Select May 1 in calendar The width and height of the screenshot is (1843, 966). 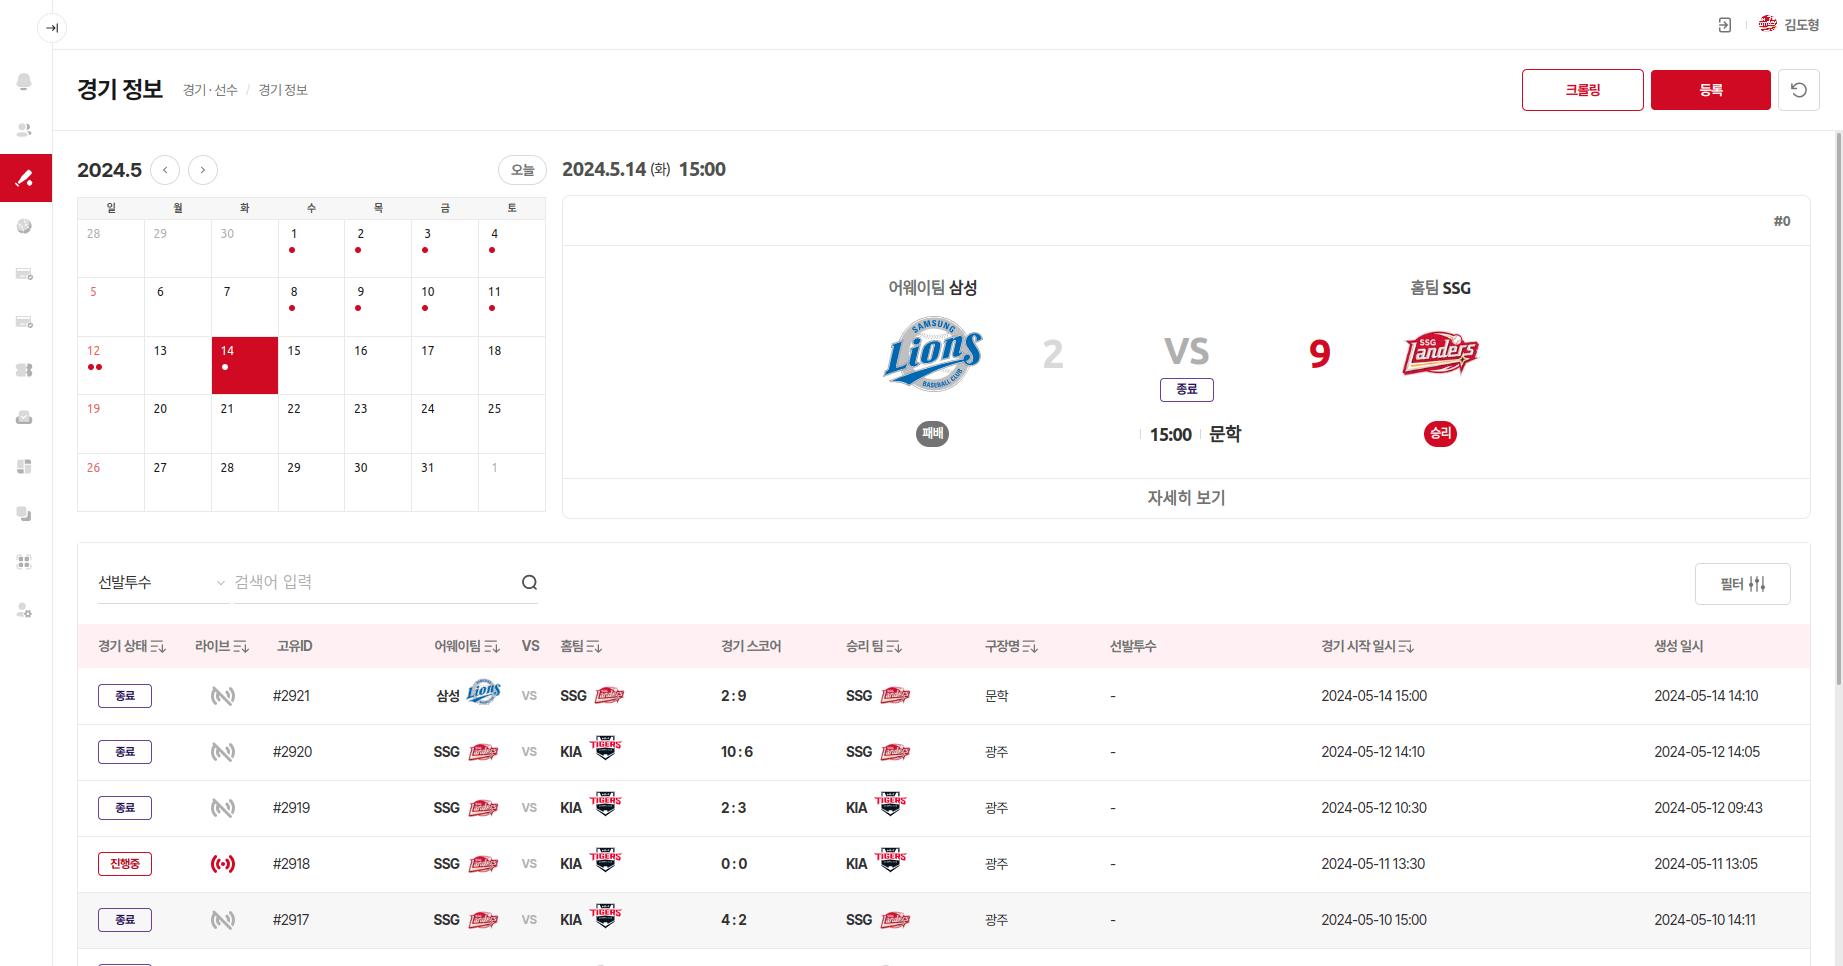(x=311, y=248)
